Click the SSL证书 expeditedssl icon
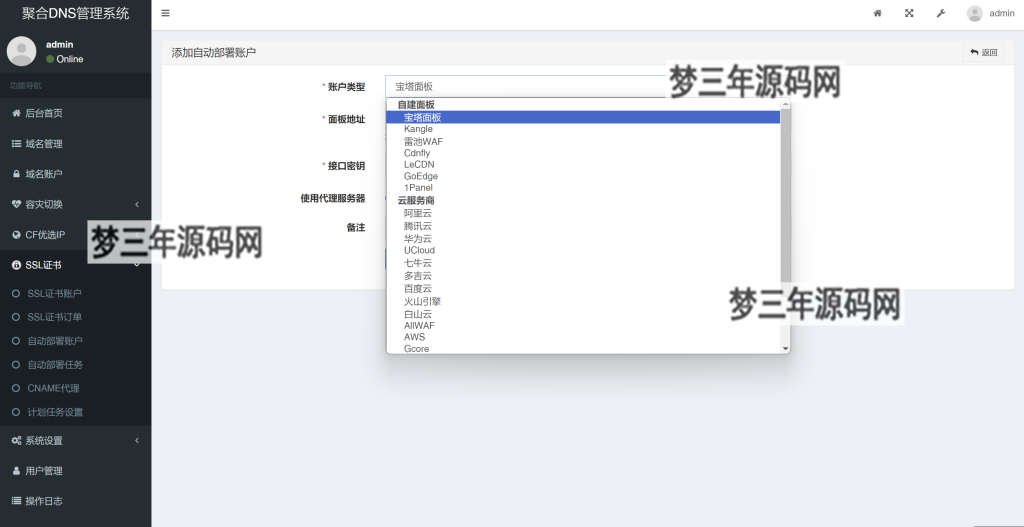 coord(16,265)
